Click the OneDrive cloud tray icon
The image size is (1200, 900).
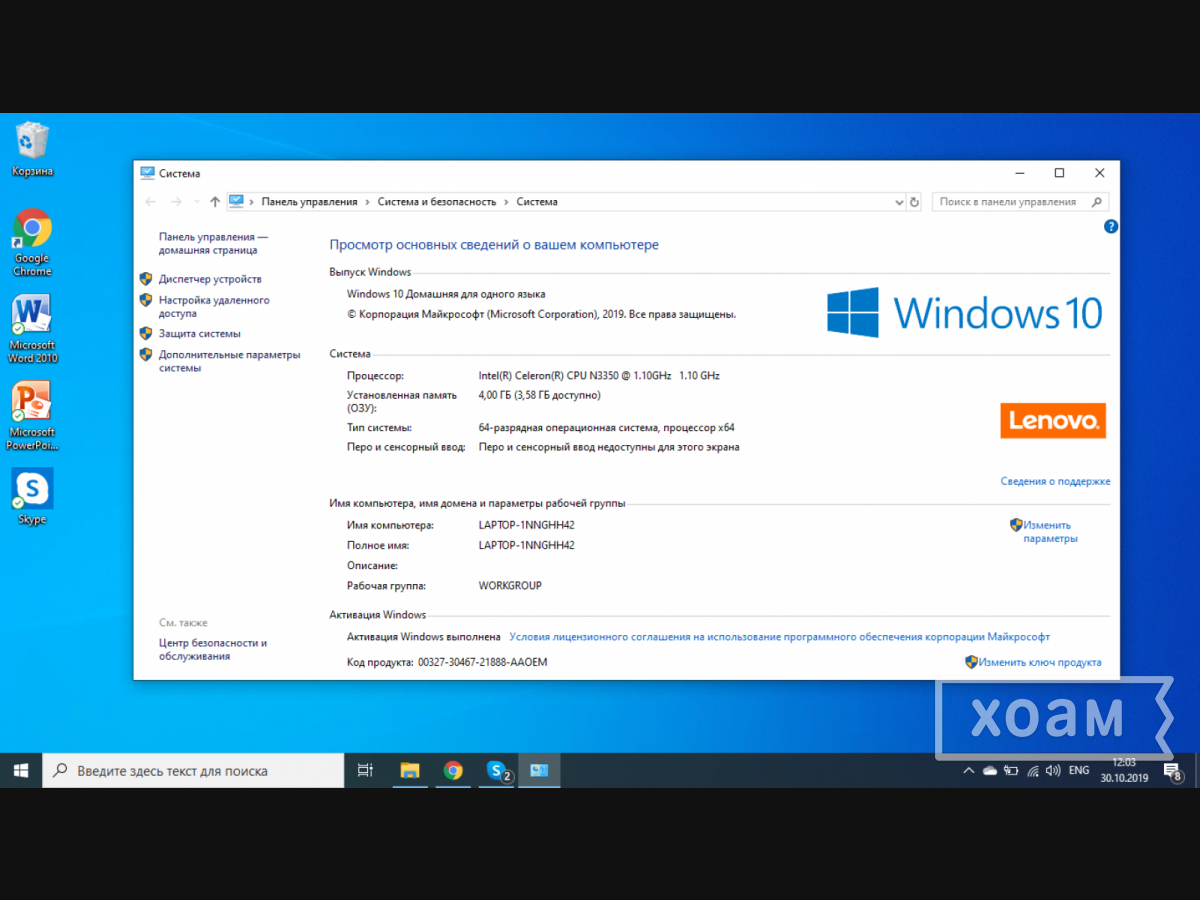click(x=990, y=771)
